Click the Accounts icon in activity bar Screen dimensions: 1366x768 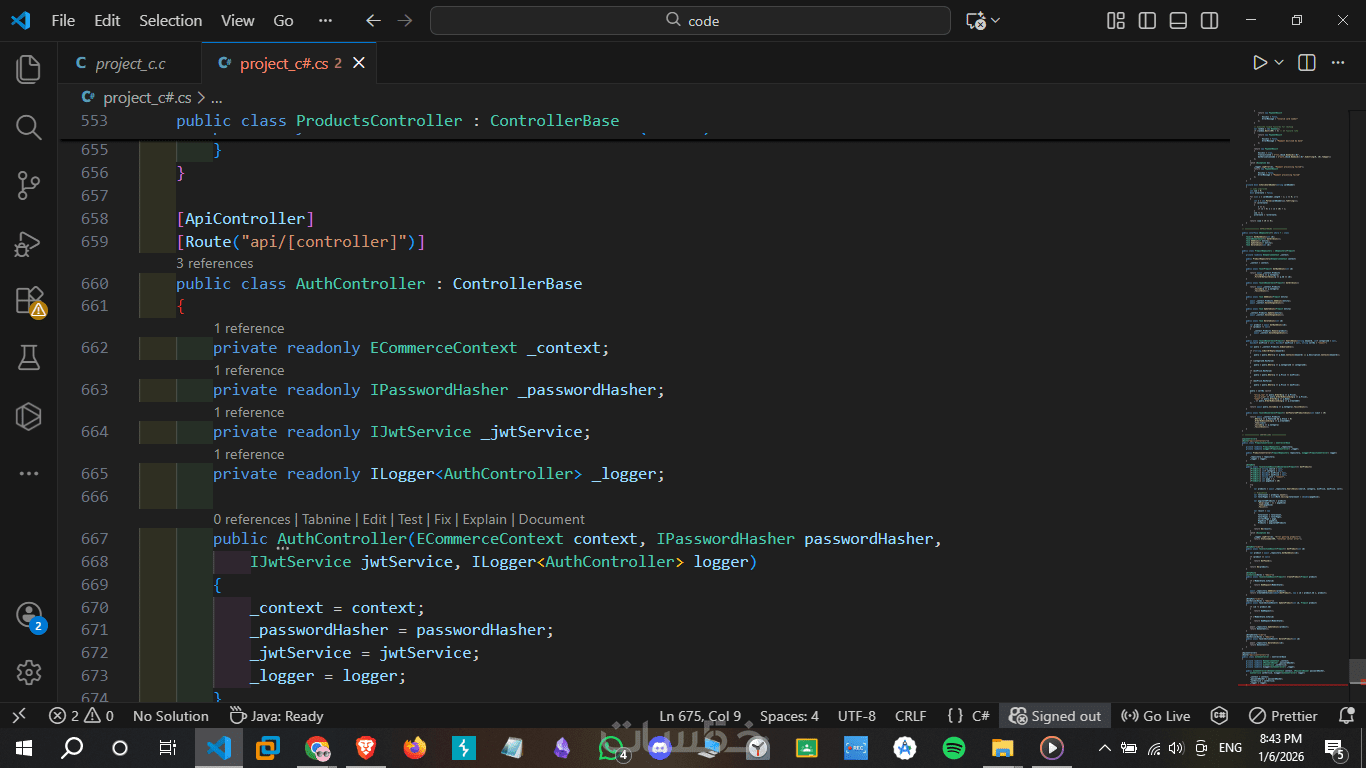[28, 615]
